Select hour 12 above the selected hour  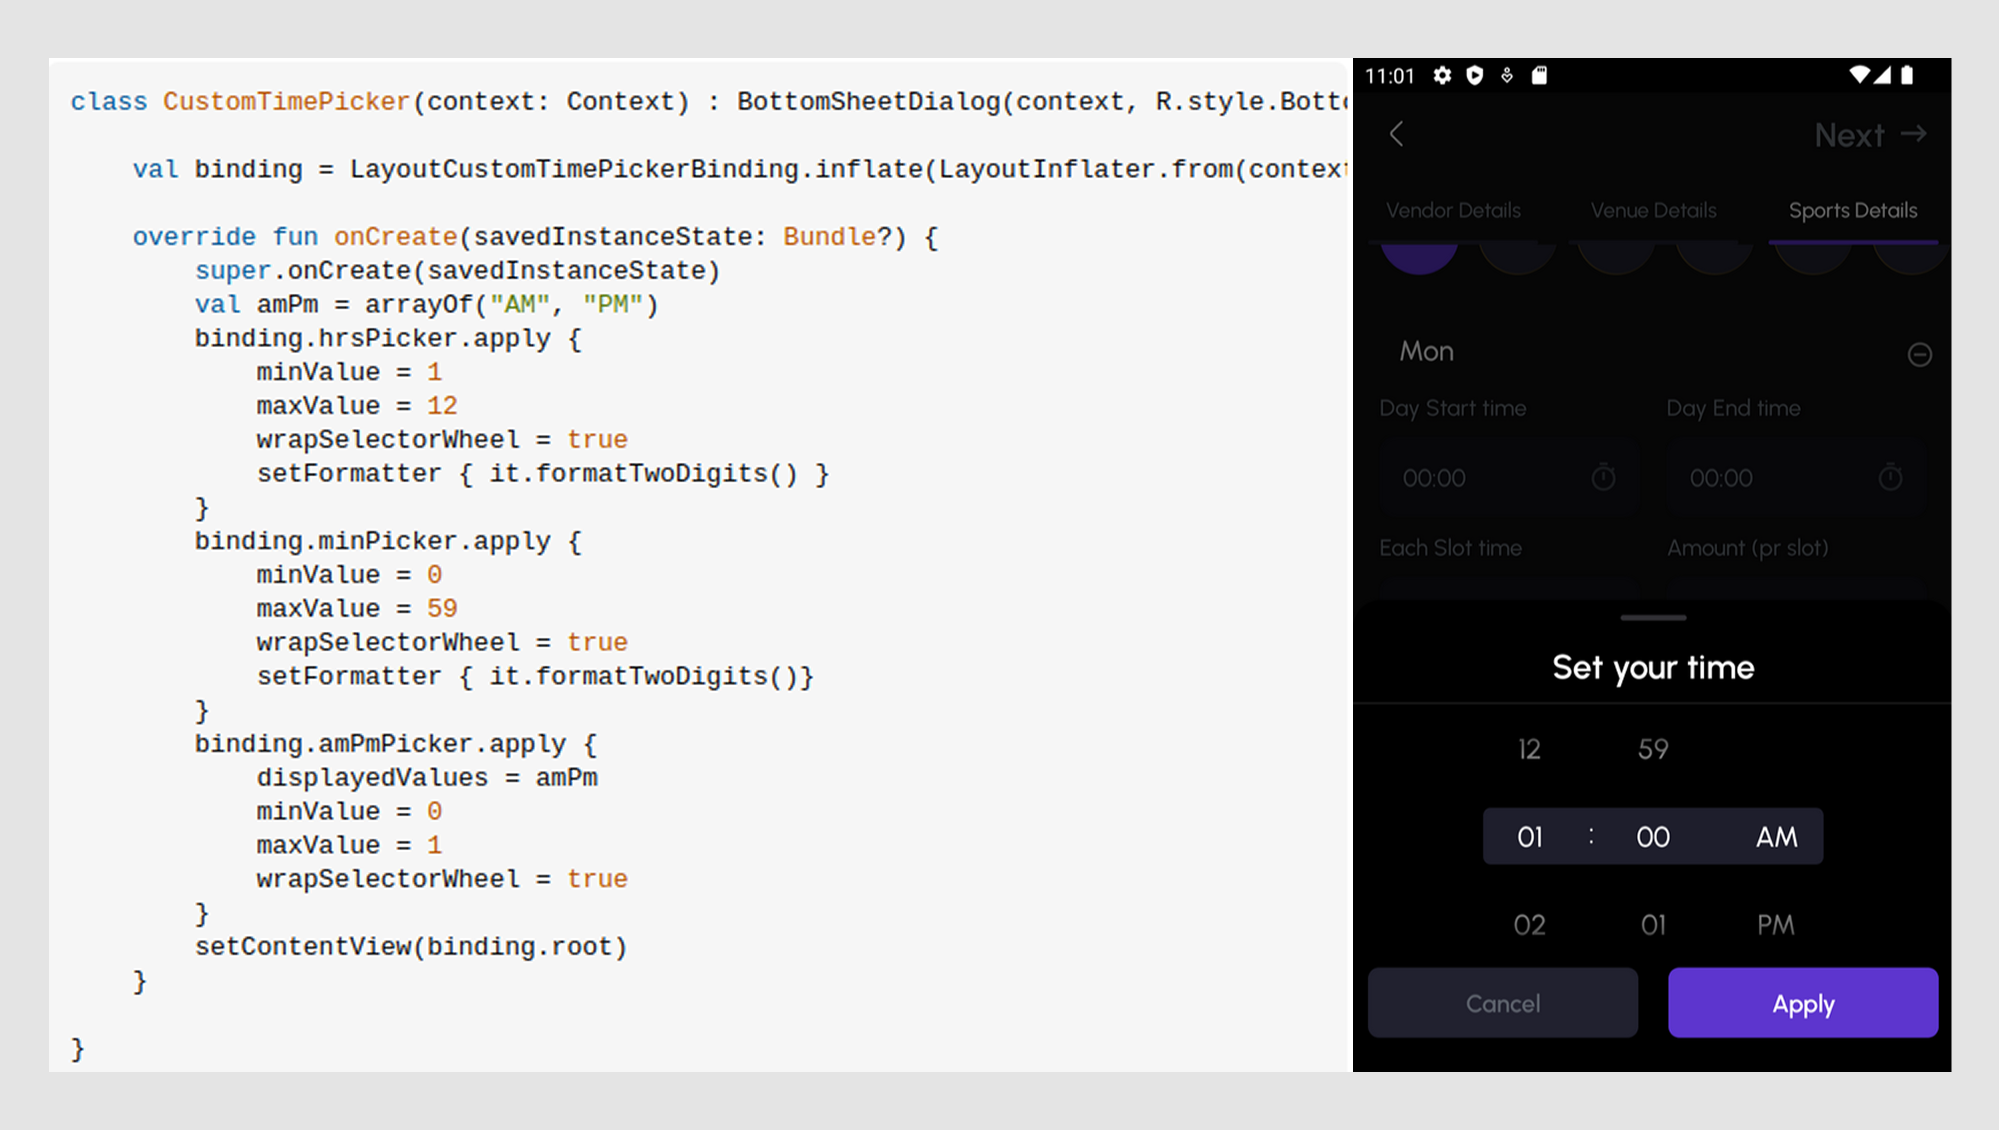1529,749
